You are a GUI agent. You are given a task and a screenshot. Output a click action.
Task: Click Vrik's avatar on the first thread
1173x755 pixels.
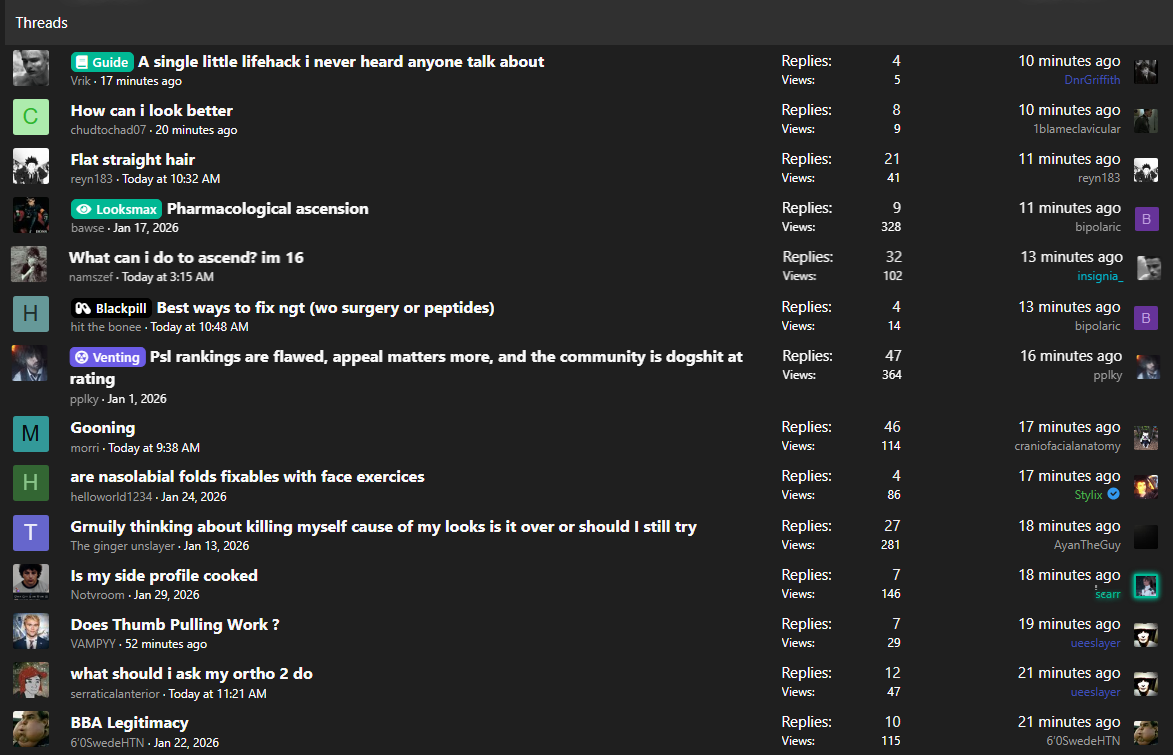point(31,68)
